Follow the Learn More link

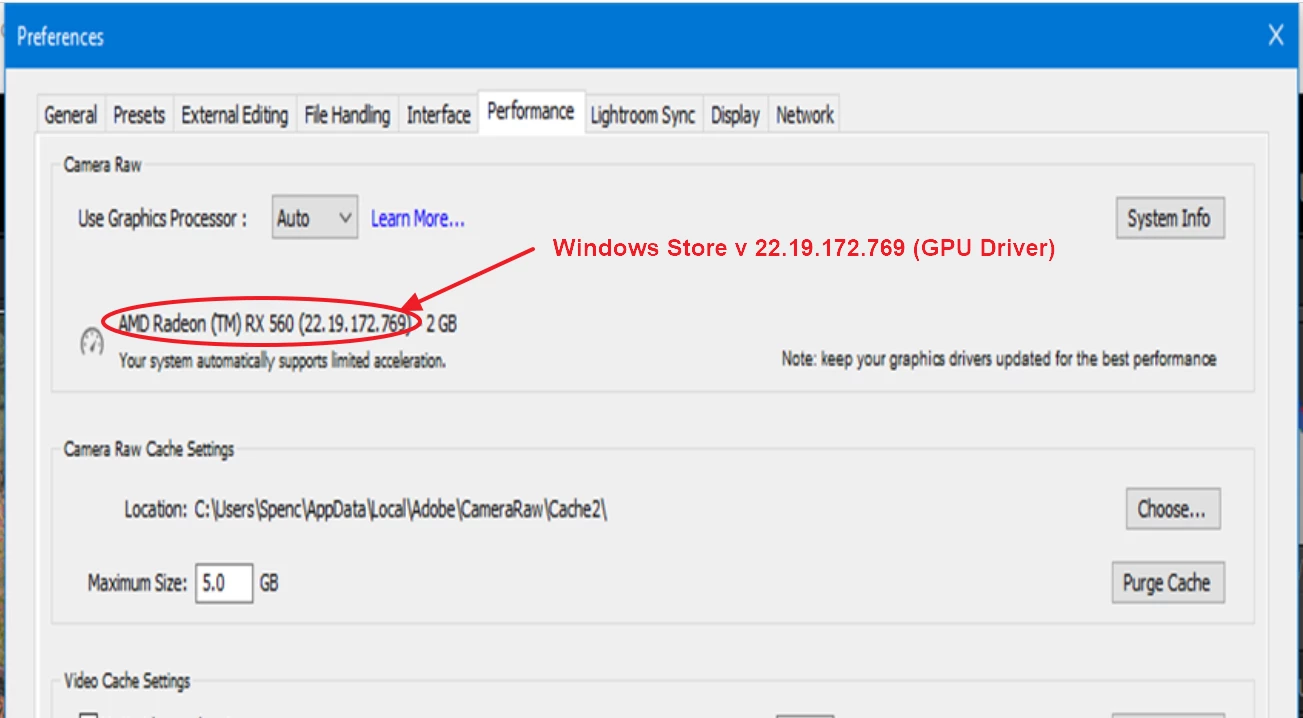coord(418,218)
